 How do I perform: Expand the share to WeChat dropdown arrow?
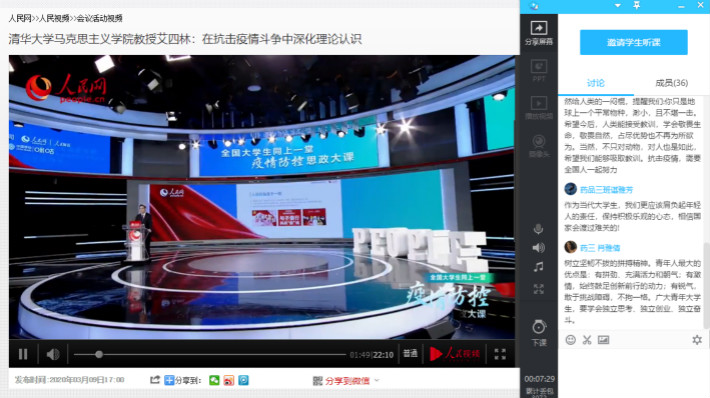(x=377, y=380)
